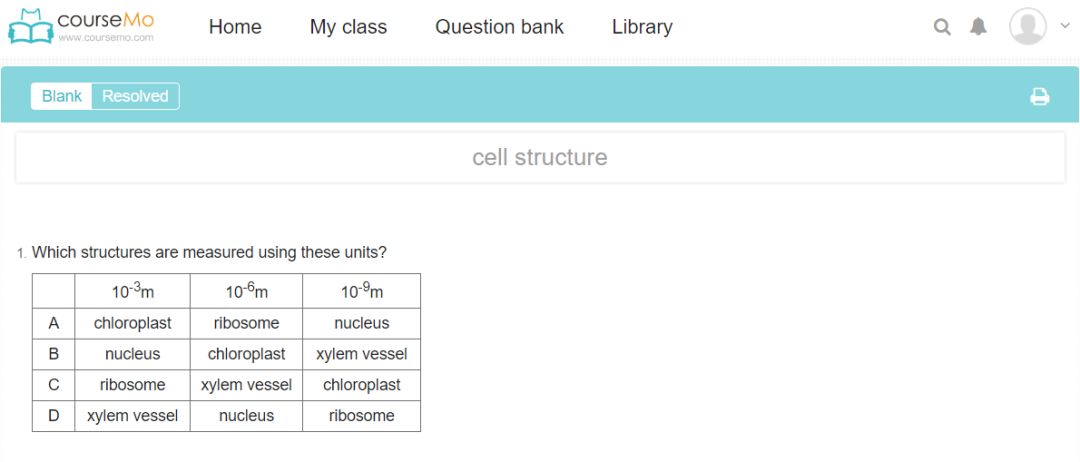The width and height of the screenshot is (1080, 462).
Task: Switch to Blank view
Action: (x=62, y=96)
